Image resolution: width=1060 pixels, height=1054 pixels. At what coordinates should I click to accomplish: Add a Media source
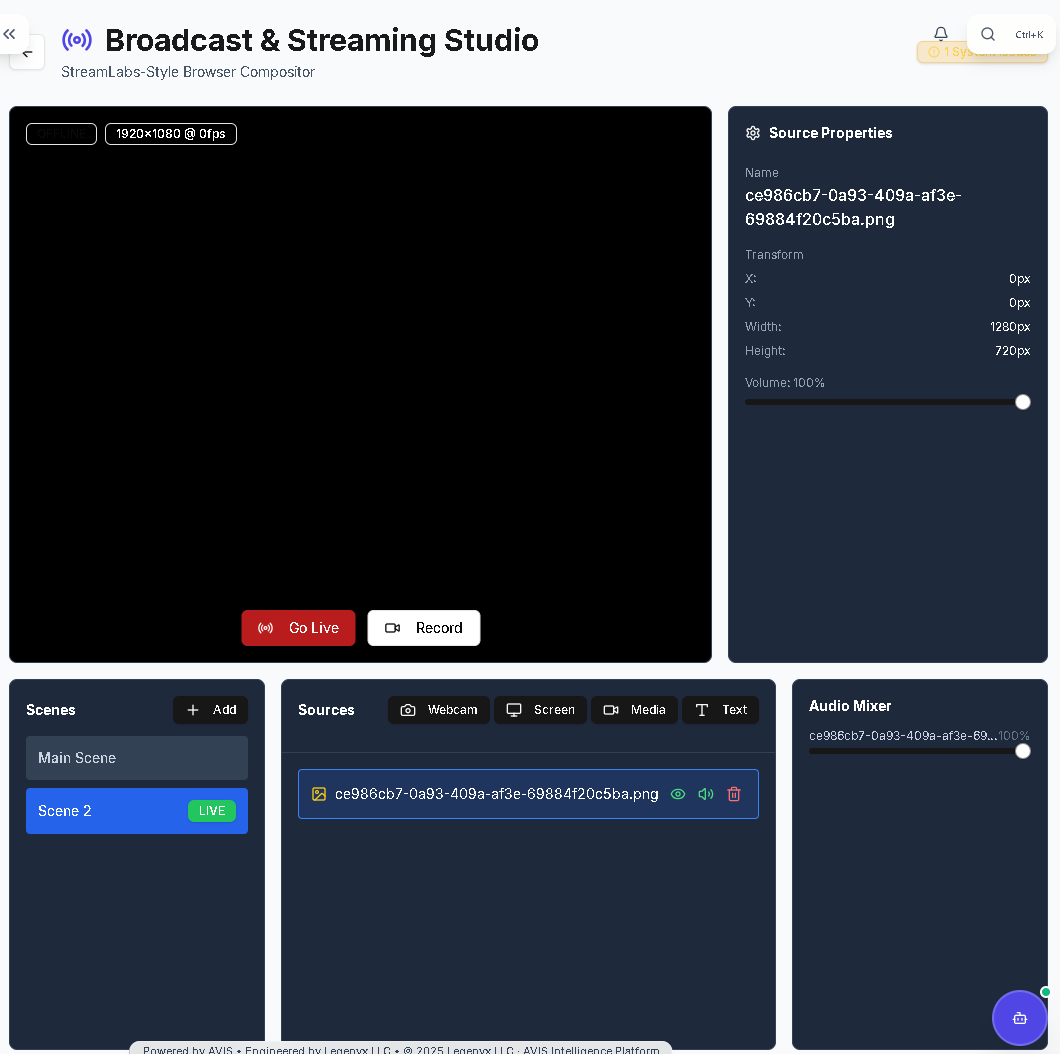[x=634, y=710]
